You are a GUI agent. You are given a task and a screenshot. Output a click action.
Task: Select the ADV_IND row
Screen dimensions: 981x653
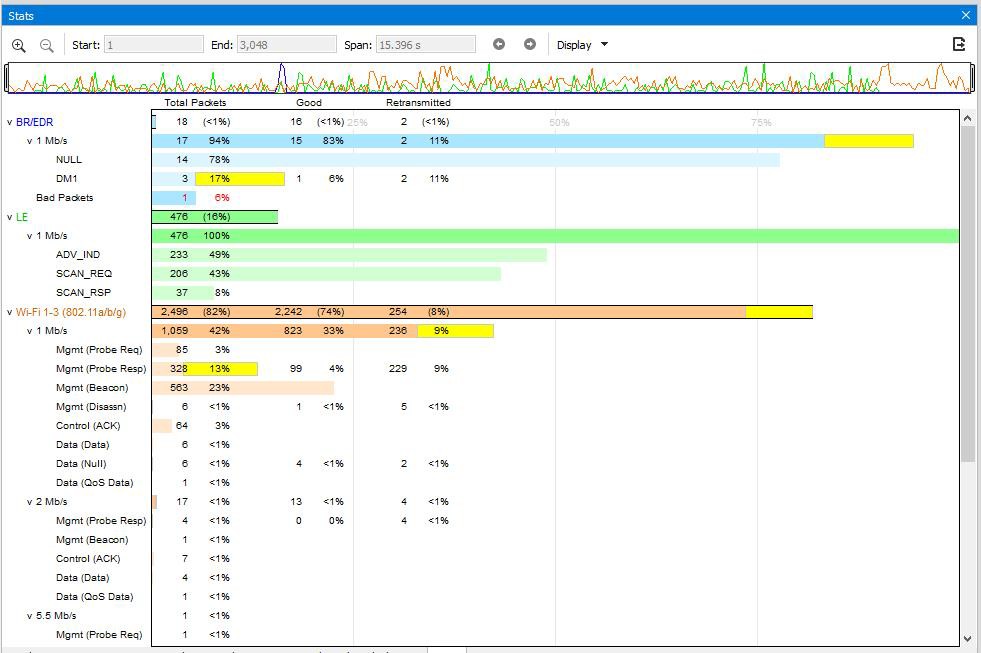[x=482, y=255]
